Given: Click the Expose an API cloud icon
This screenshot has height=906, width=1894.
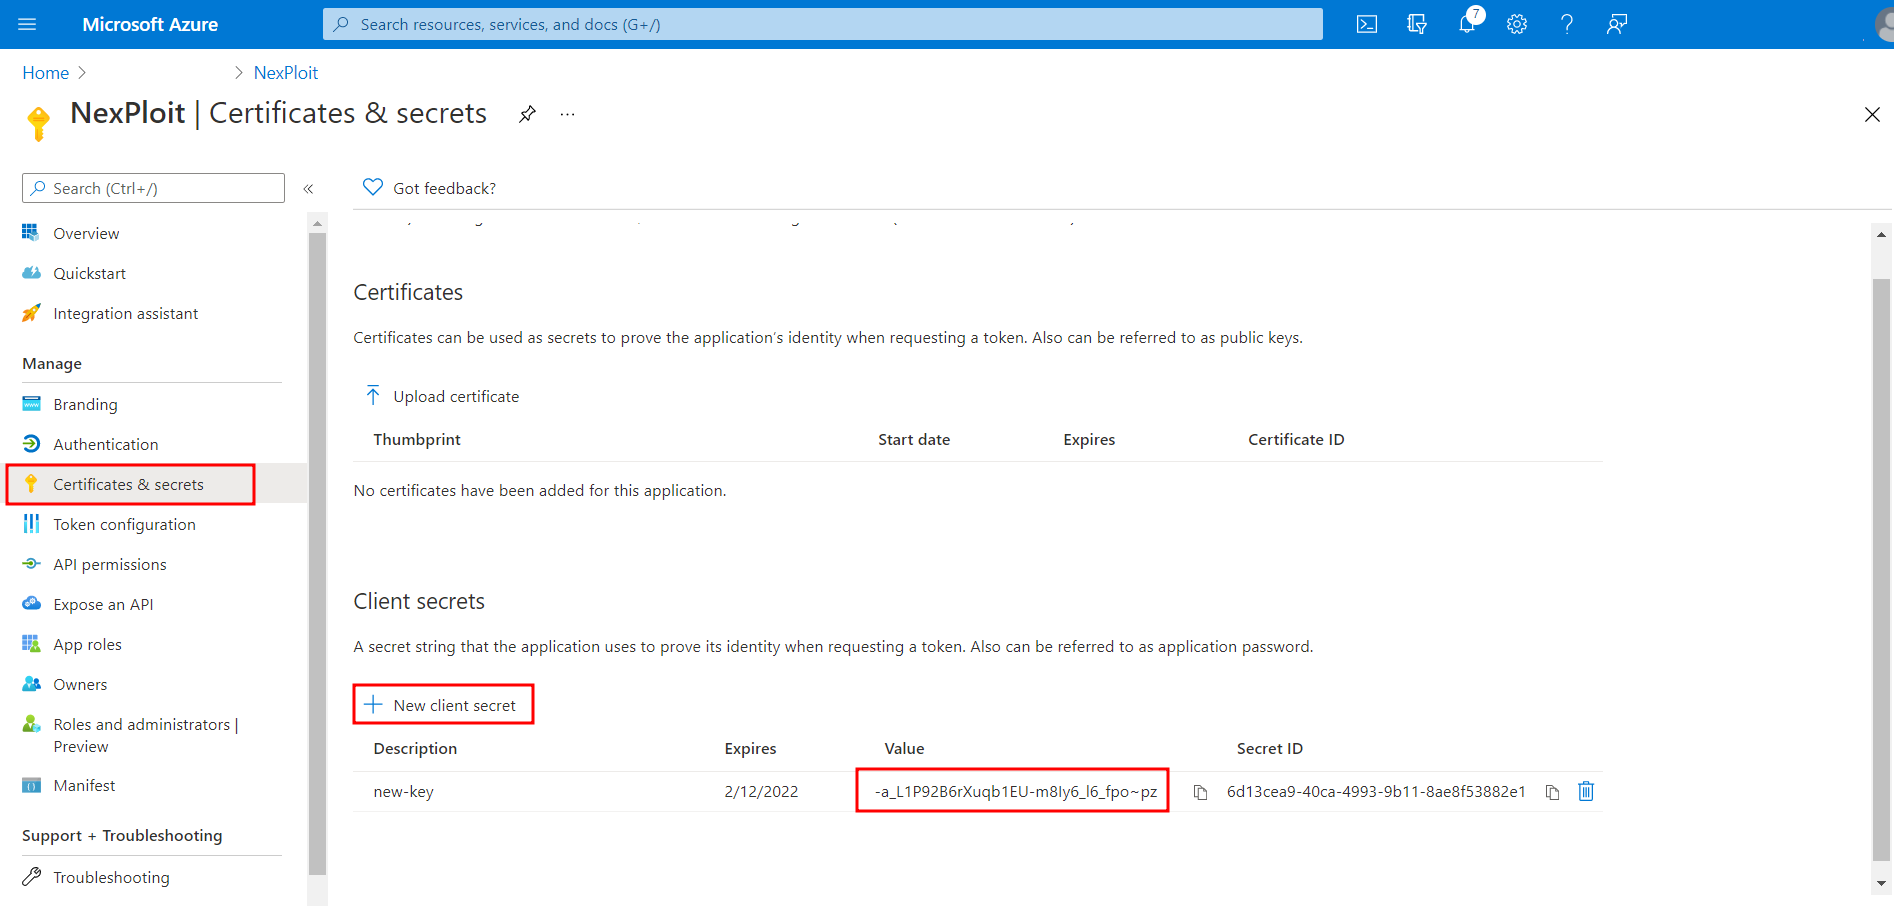Looking at the screenshot, I should (x=31, y=603).
